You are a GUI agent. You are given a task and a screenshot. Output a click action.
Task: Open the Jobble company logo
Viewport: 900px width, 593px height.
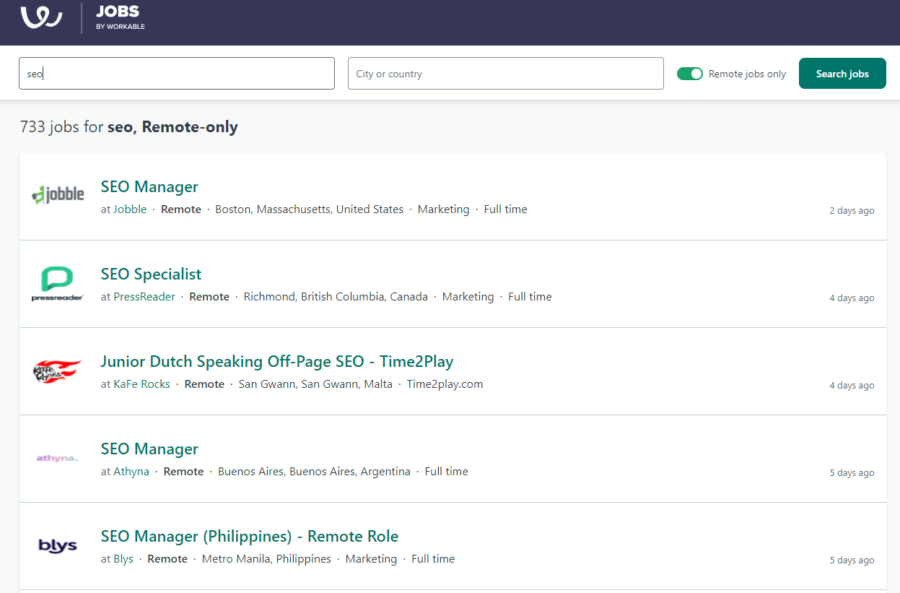click(x=58, y=195)
